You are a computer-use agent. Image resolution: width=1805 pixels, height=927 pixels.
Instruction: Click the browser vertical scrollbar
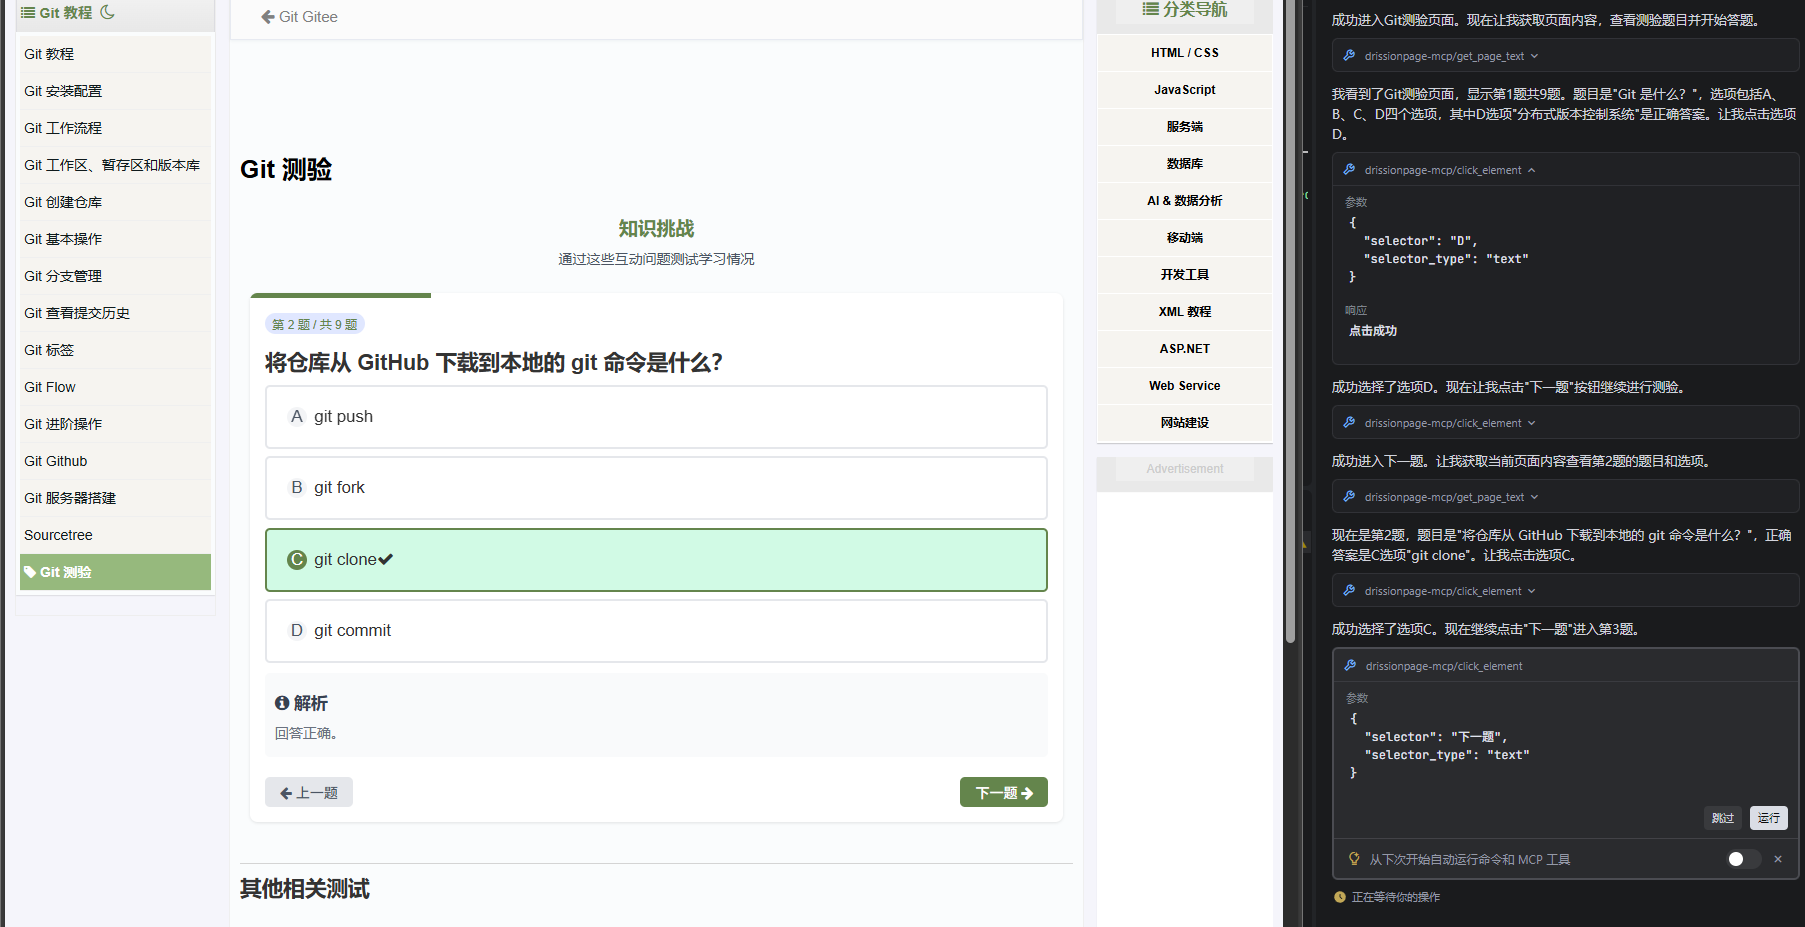(x=1290, y=320)
